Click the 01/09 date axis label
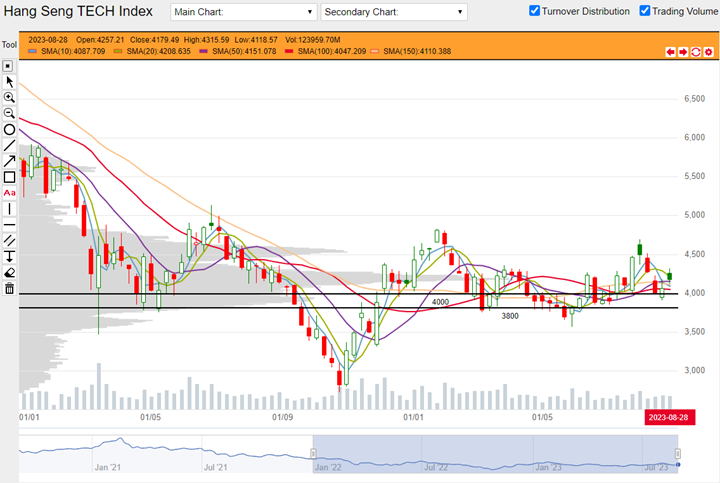 point(282,417)
